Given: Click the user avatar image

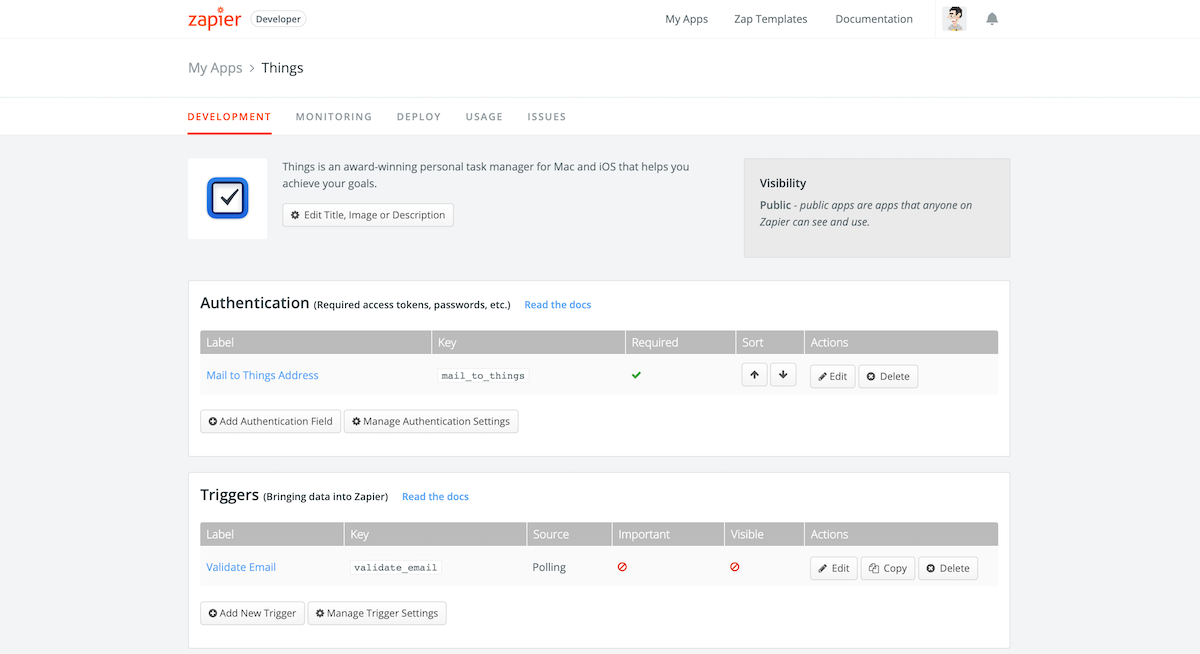Looking at the screenshot, I should (953, 17).
